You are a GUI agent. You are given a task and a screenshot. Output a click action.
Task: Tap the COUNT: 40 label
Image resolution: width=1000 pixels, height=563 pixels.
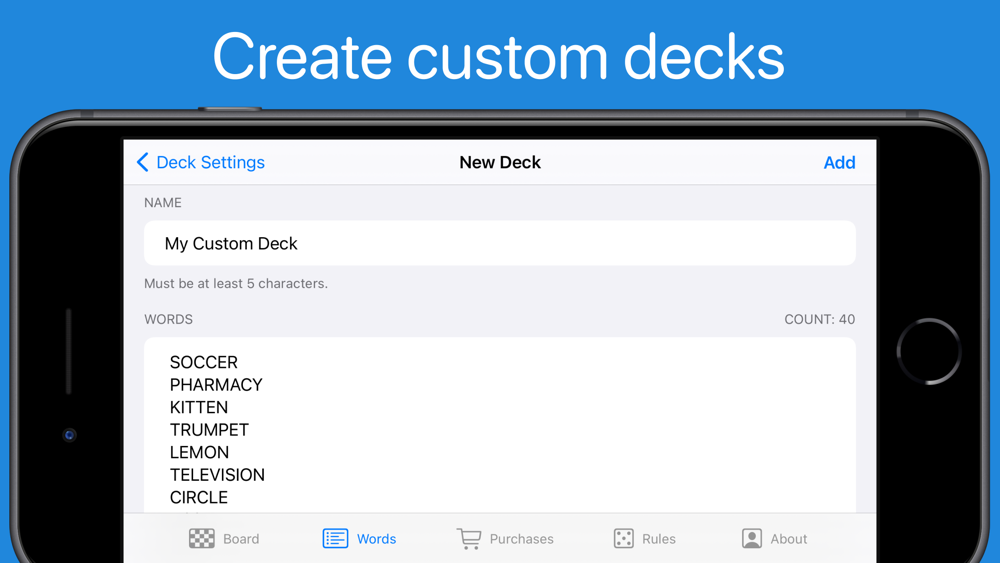pyautogui.click(x=819, y=320)
